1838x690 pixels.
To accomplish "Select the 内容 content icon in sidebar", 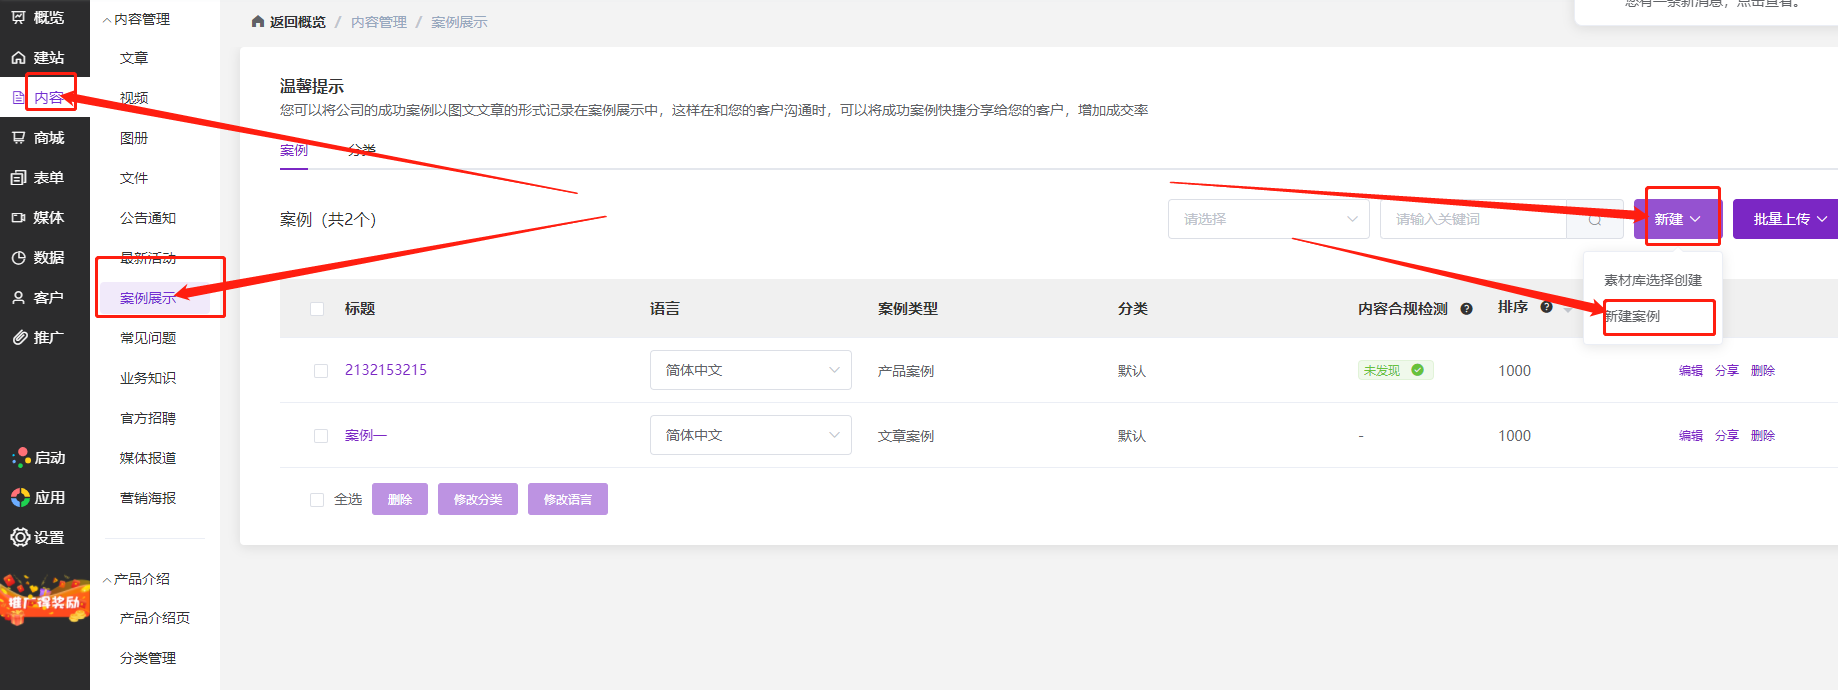I will coord(18,98).
